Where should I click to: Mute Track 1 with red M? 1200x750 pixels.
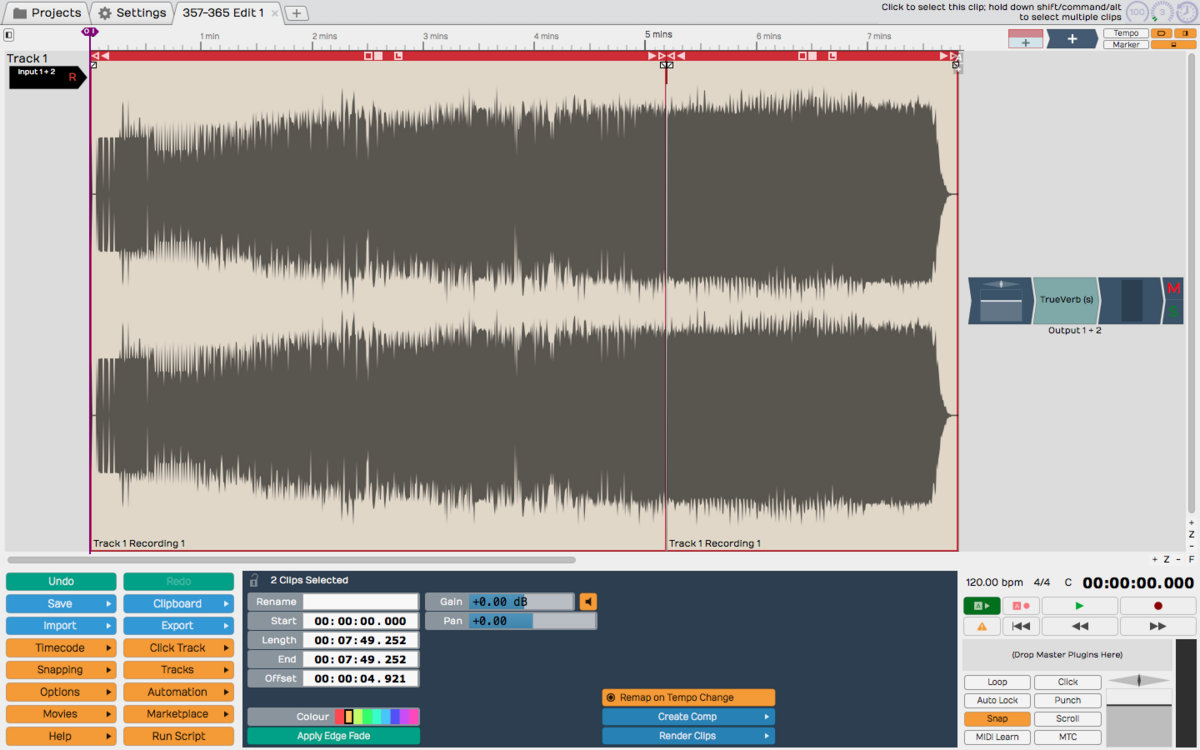click(x=1173, y=289)
